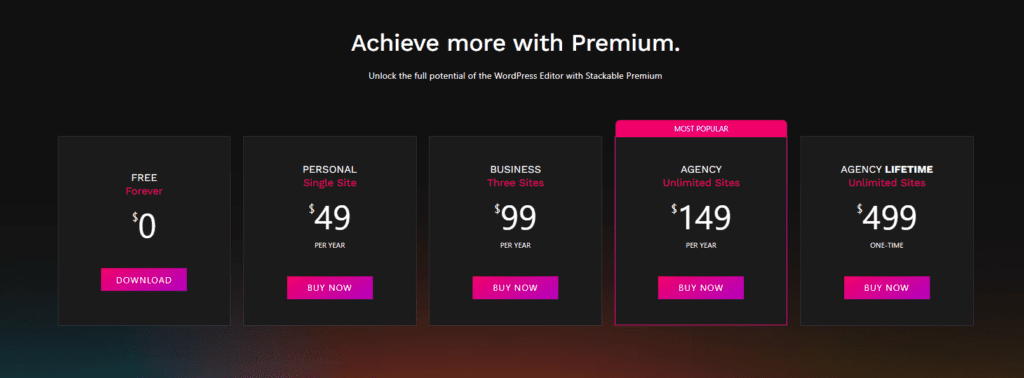Click the One-Time label under $499
The width and height of the screenshot is (1024, 378).
(x=886, y=245)
